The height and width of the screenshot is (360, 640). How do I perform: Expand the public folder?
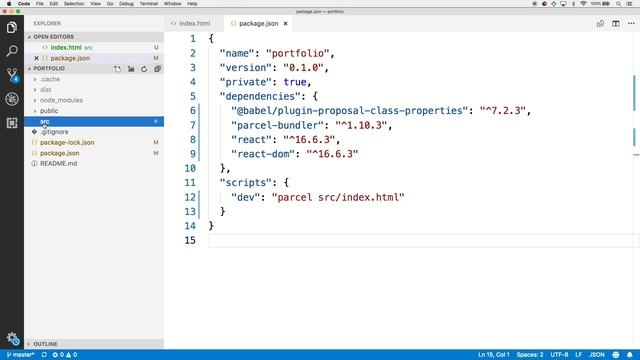49,111
